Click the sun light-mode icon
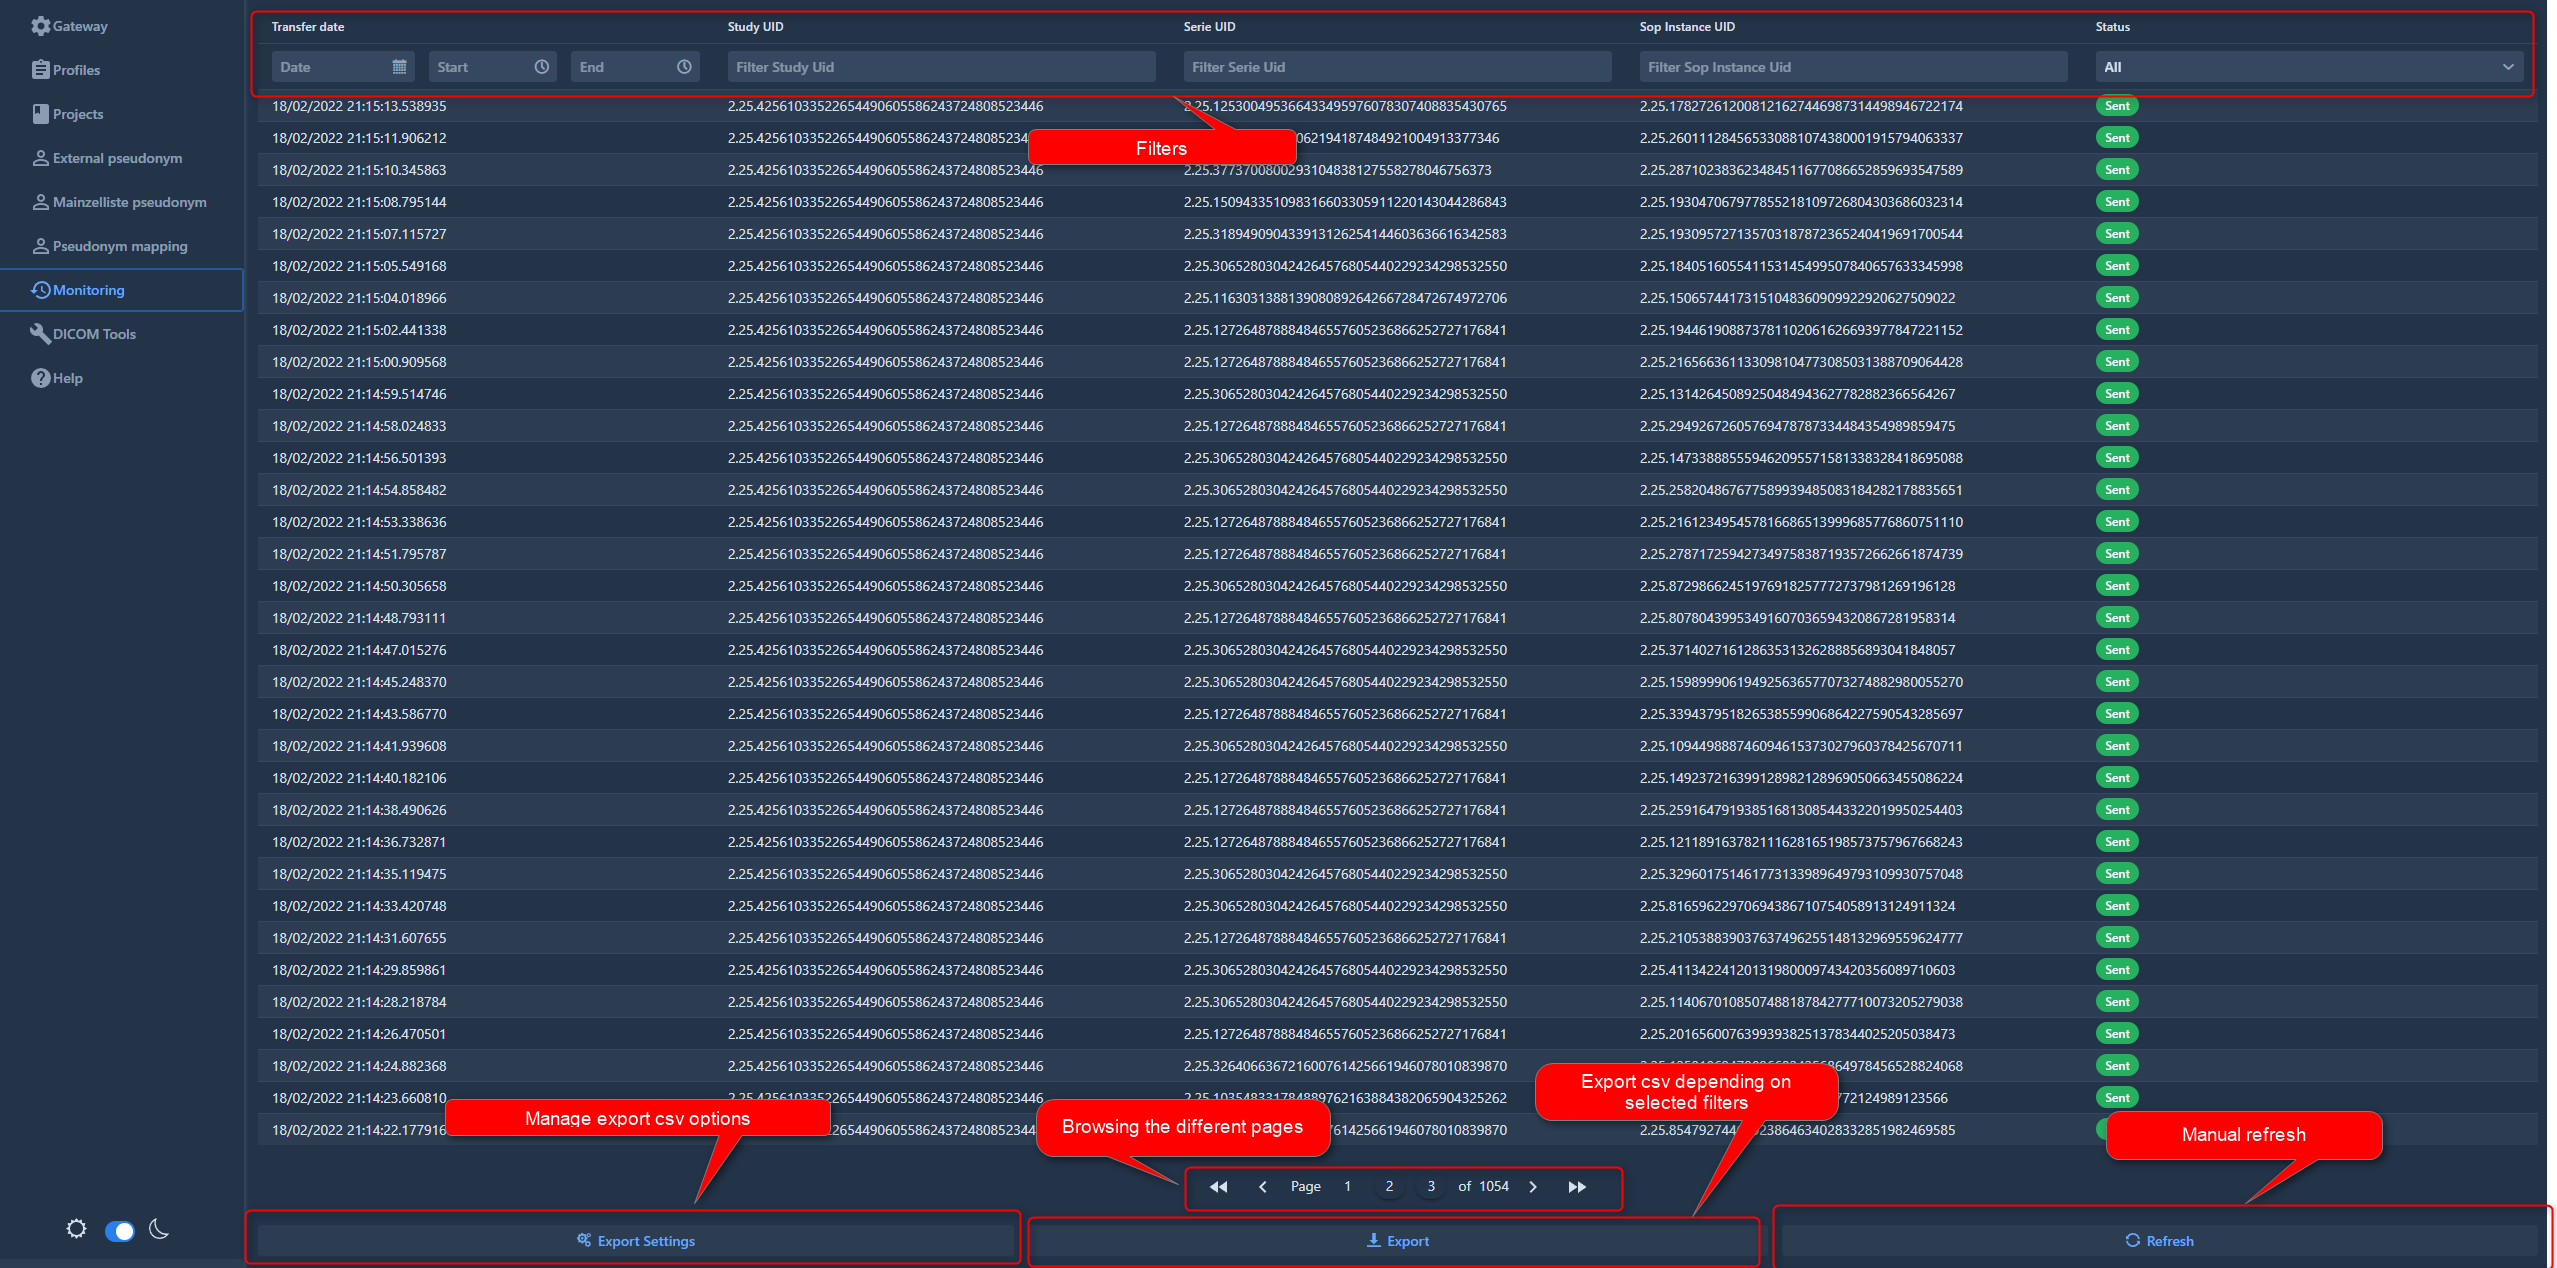This screenshot has height=1268, width=2557. click(77, 1229)
